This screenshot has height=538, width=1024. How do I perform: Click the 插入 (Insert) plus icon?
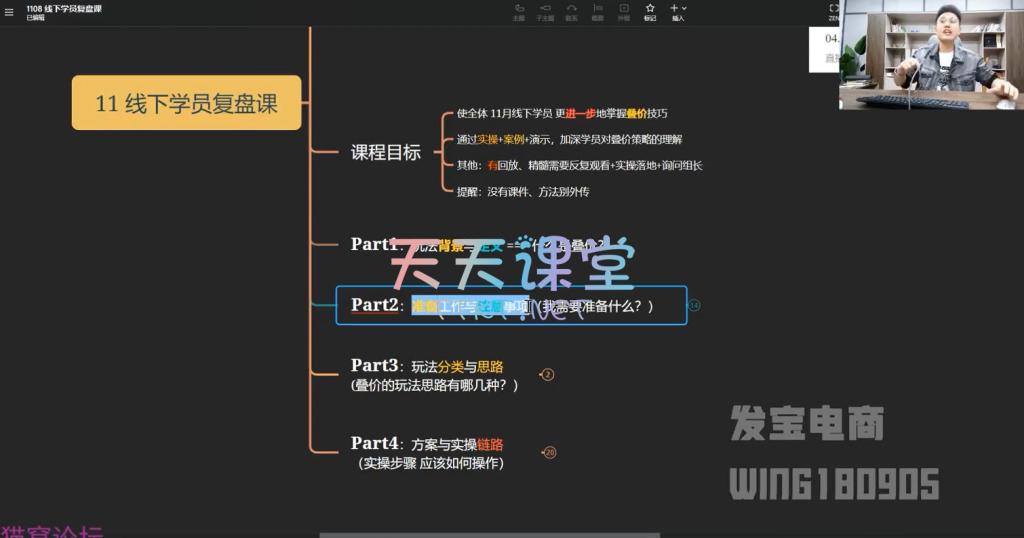(x=675, y=9)
